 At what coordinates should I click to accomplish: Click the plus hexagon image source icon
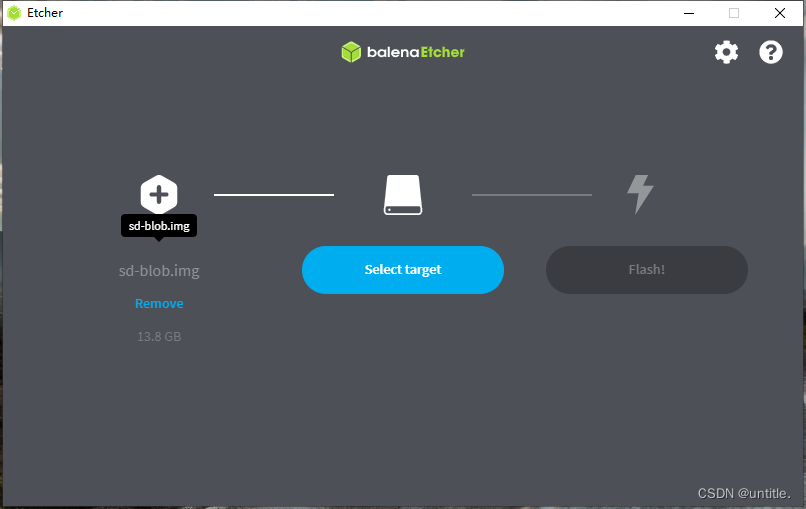coord(159,194)
